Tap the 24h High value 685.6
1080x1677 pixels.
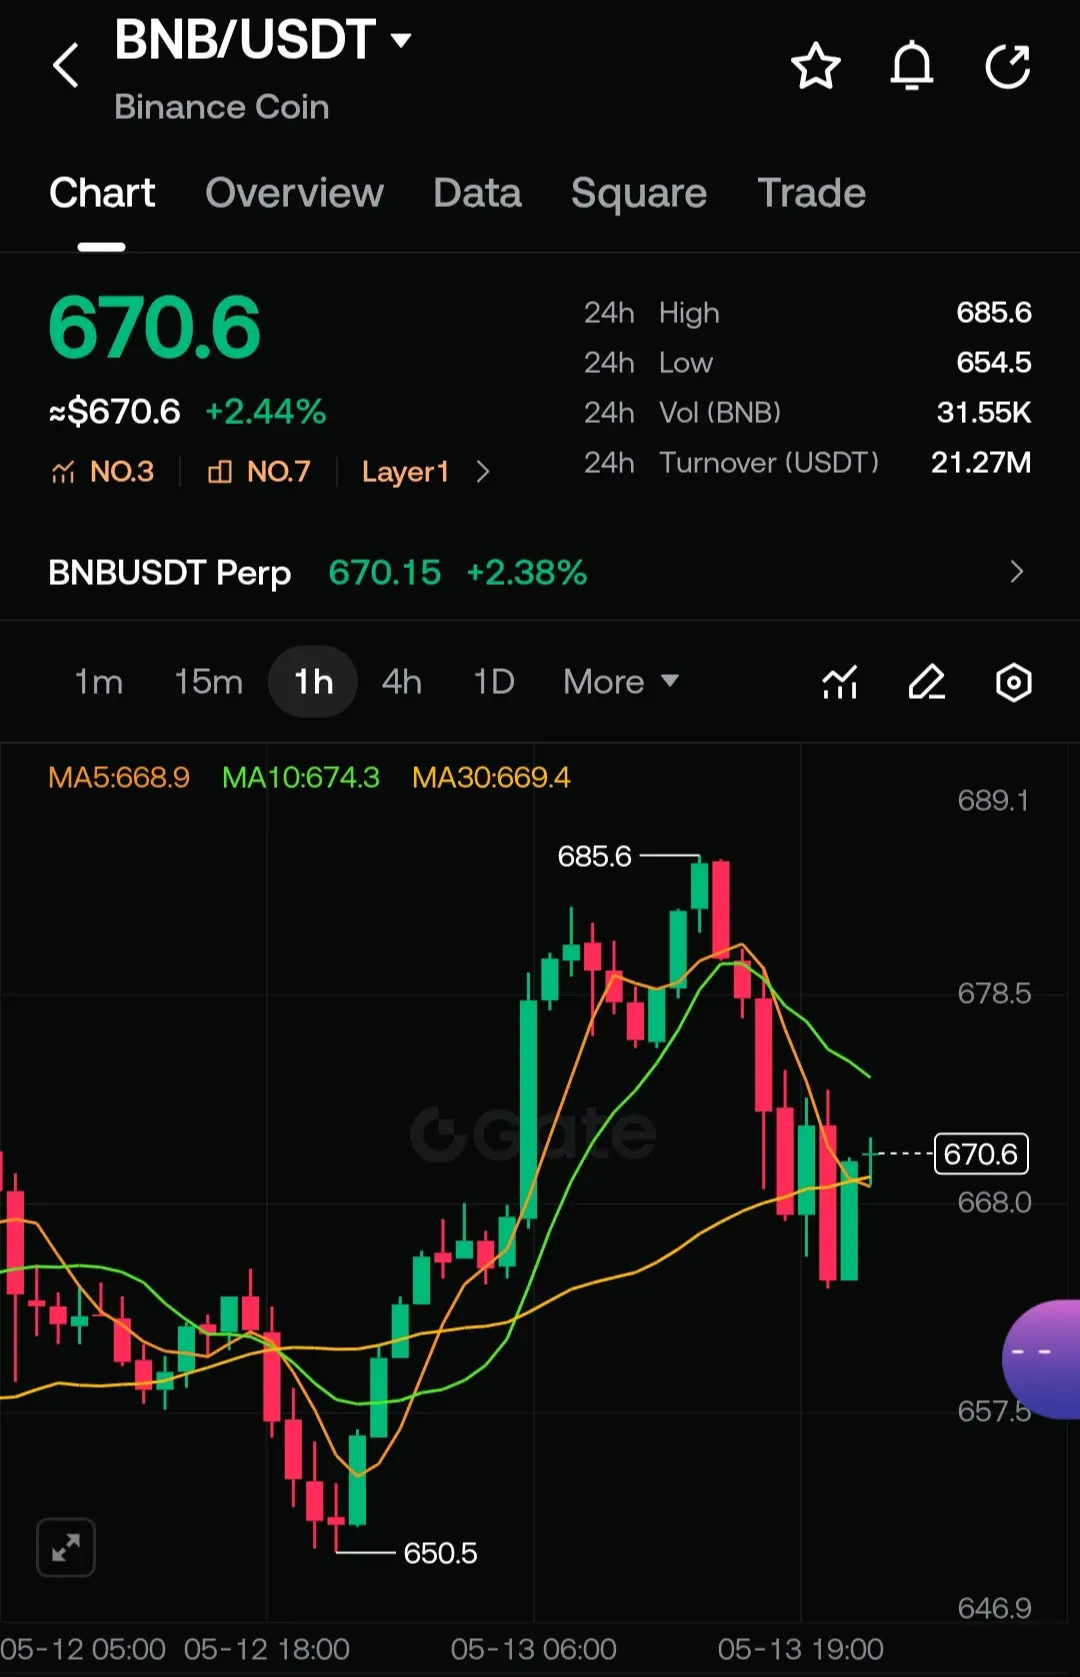[994, 312]
